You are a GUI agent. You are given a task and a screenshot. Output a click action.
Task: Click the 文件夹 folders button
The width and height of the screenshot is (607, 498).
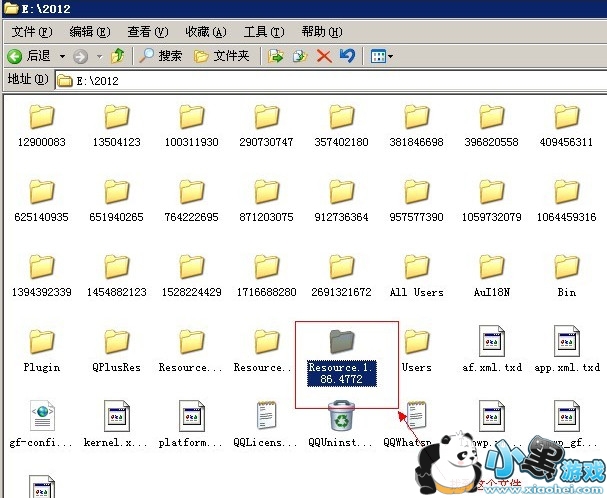[x=222, y=56]
